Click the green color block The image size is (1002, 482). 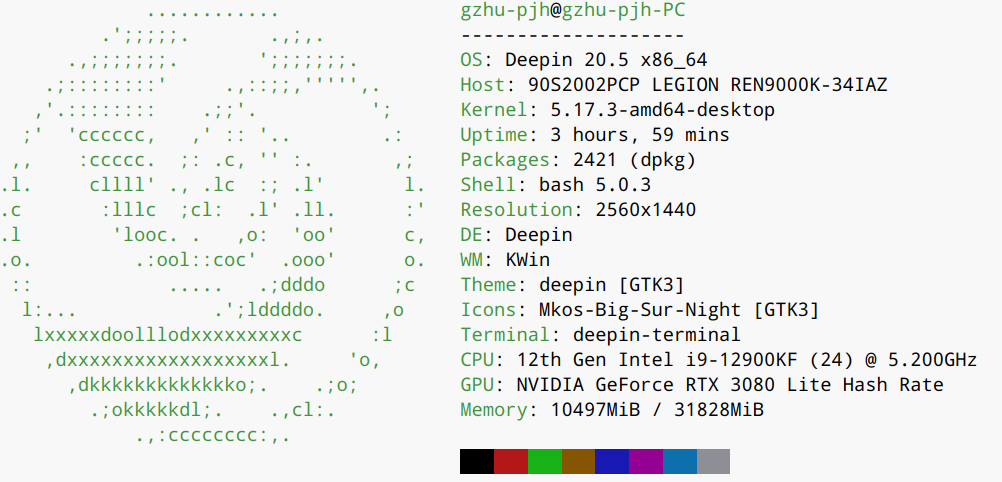coord(544,462)
